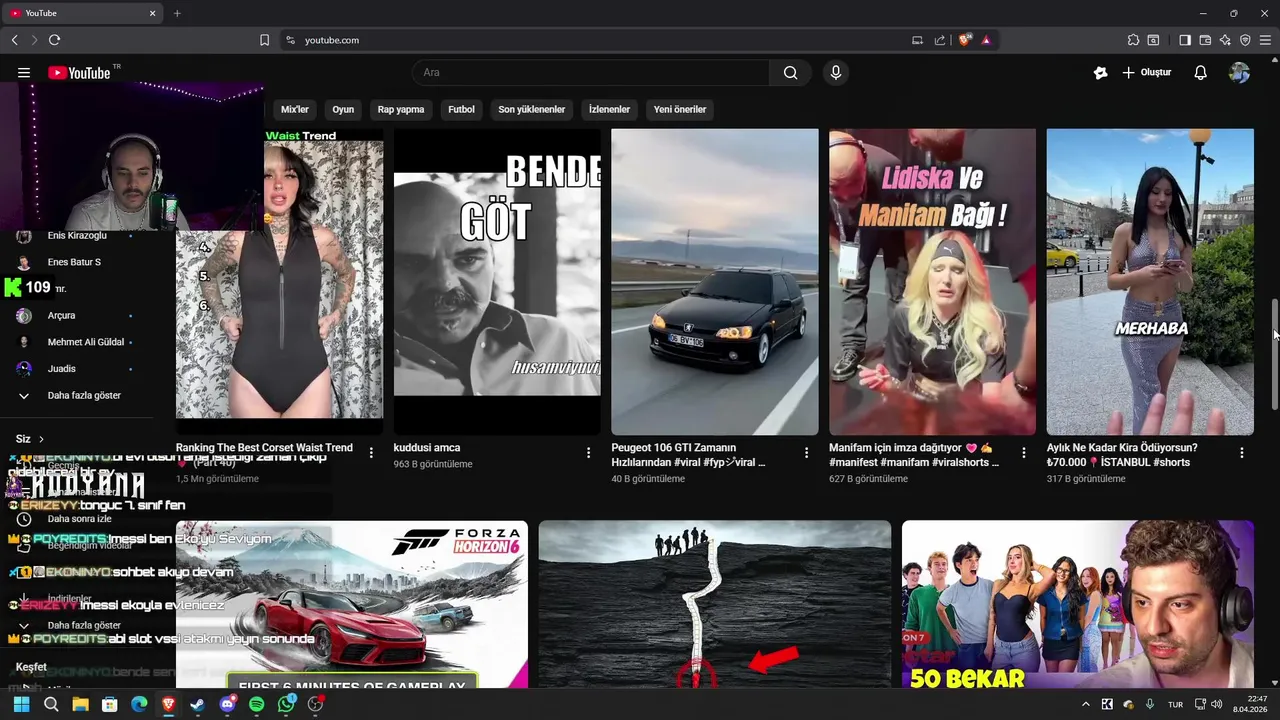Toggle the browser sidebar panel icon

click(1185, 40)
